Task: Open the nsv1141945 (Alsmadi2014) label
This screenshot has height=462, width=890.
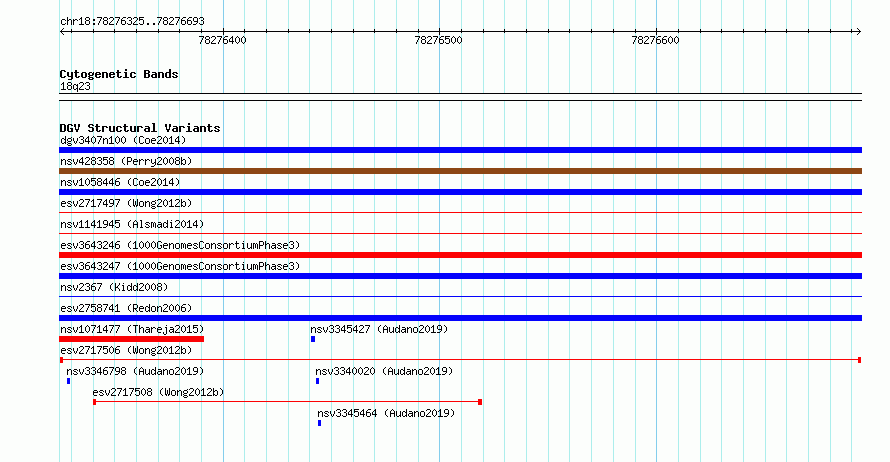Action: [x=132, y=224]
